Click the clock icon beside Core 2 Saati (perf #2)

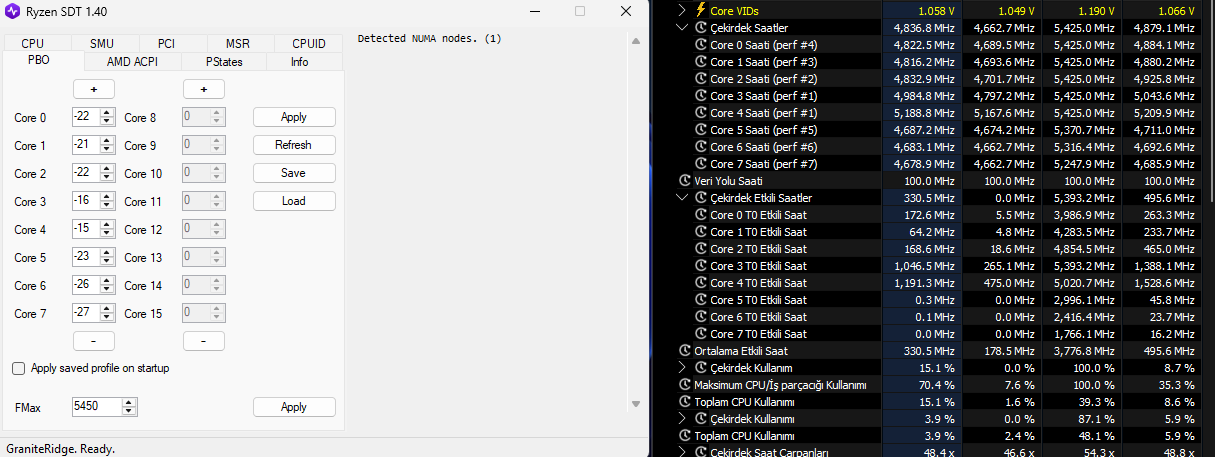[700, 79]
